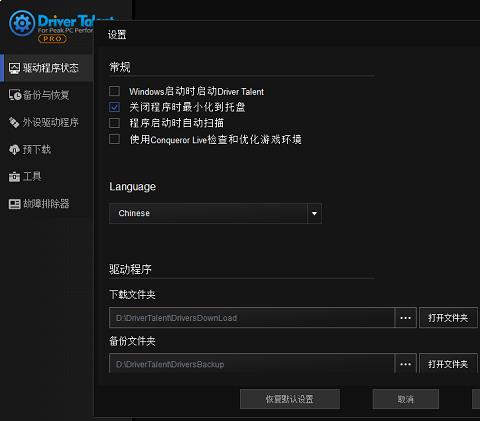Open the 故障排除器 sidebar item
The image size is (480, 421).
(47, 204)
